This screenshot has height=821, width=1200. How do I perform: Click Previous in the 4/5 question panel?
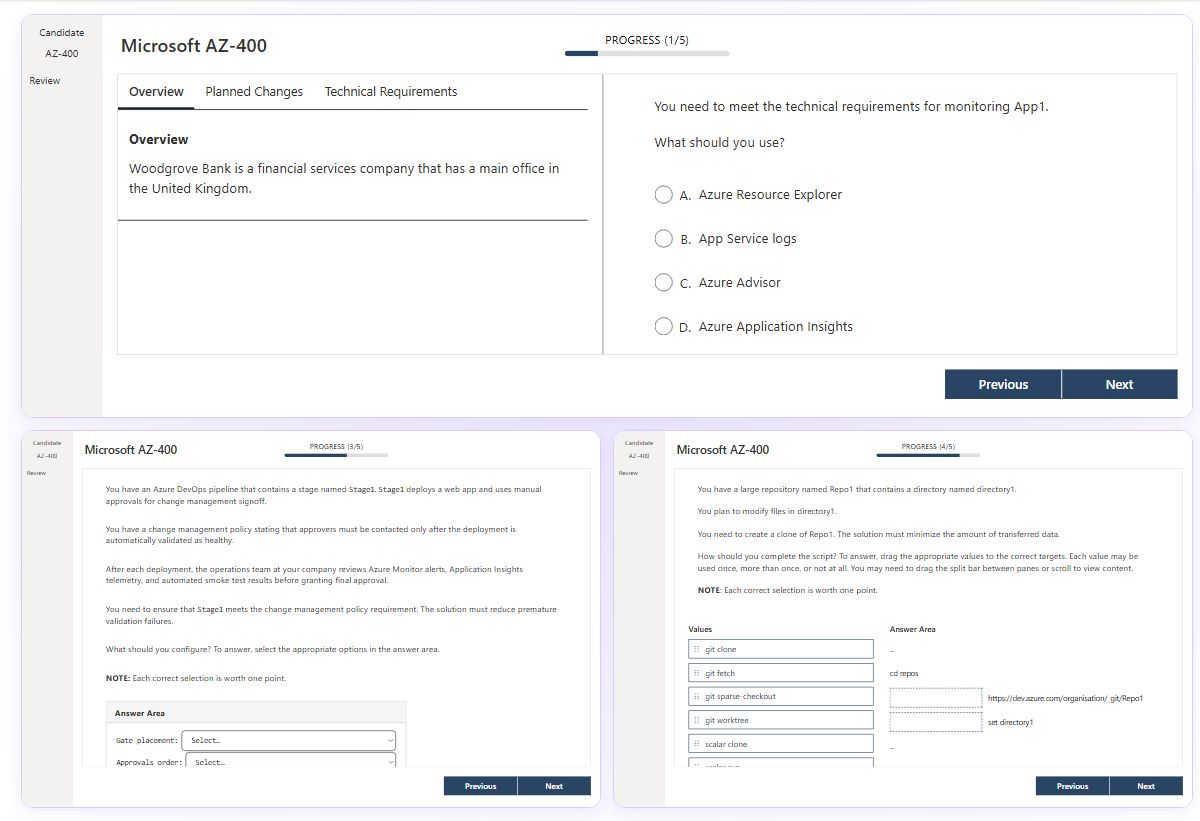pos(1072,786)
